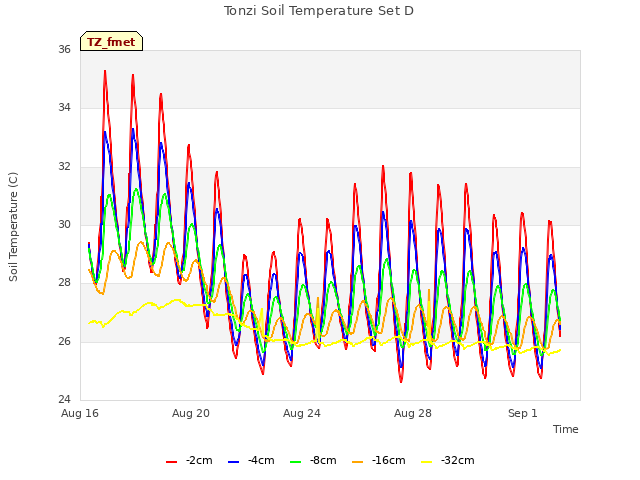Viewport: 640px width, 480px height.
Task: Click the blue -4cm legend swatch
Action: point(233,462)
